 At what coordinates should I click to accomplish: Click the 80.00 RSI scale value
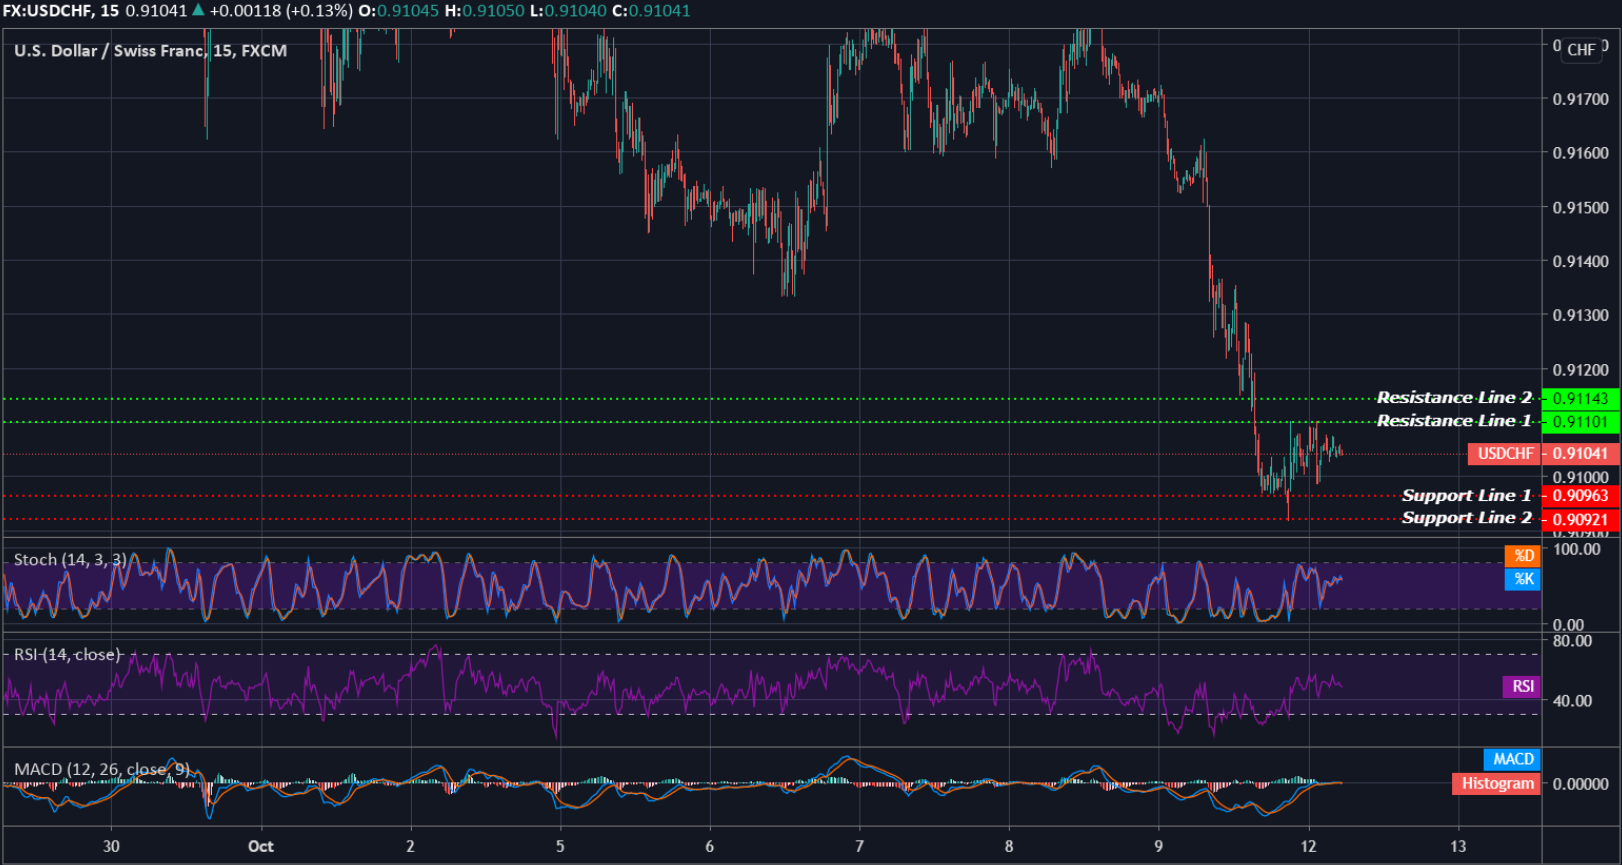tap(1572, 641)
